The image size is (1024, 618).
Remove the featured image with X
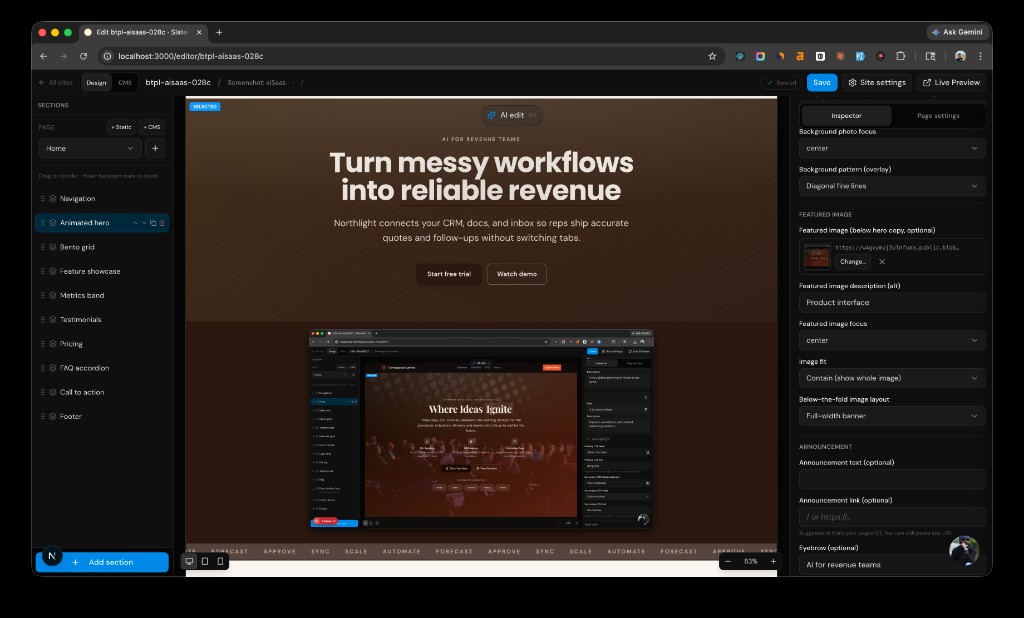coord(881,261)
